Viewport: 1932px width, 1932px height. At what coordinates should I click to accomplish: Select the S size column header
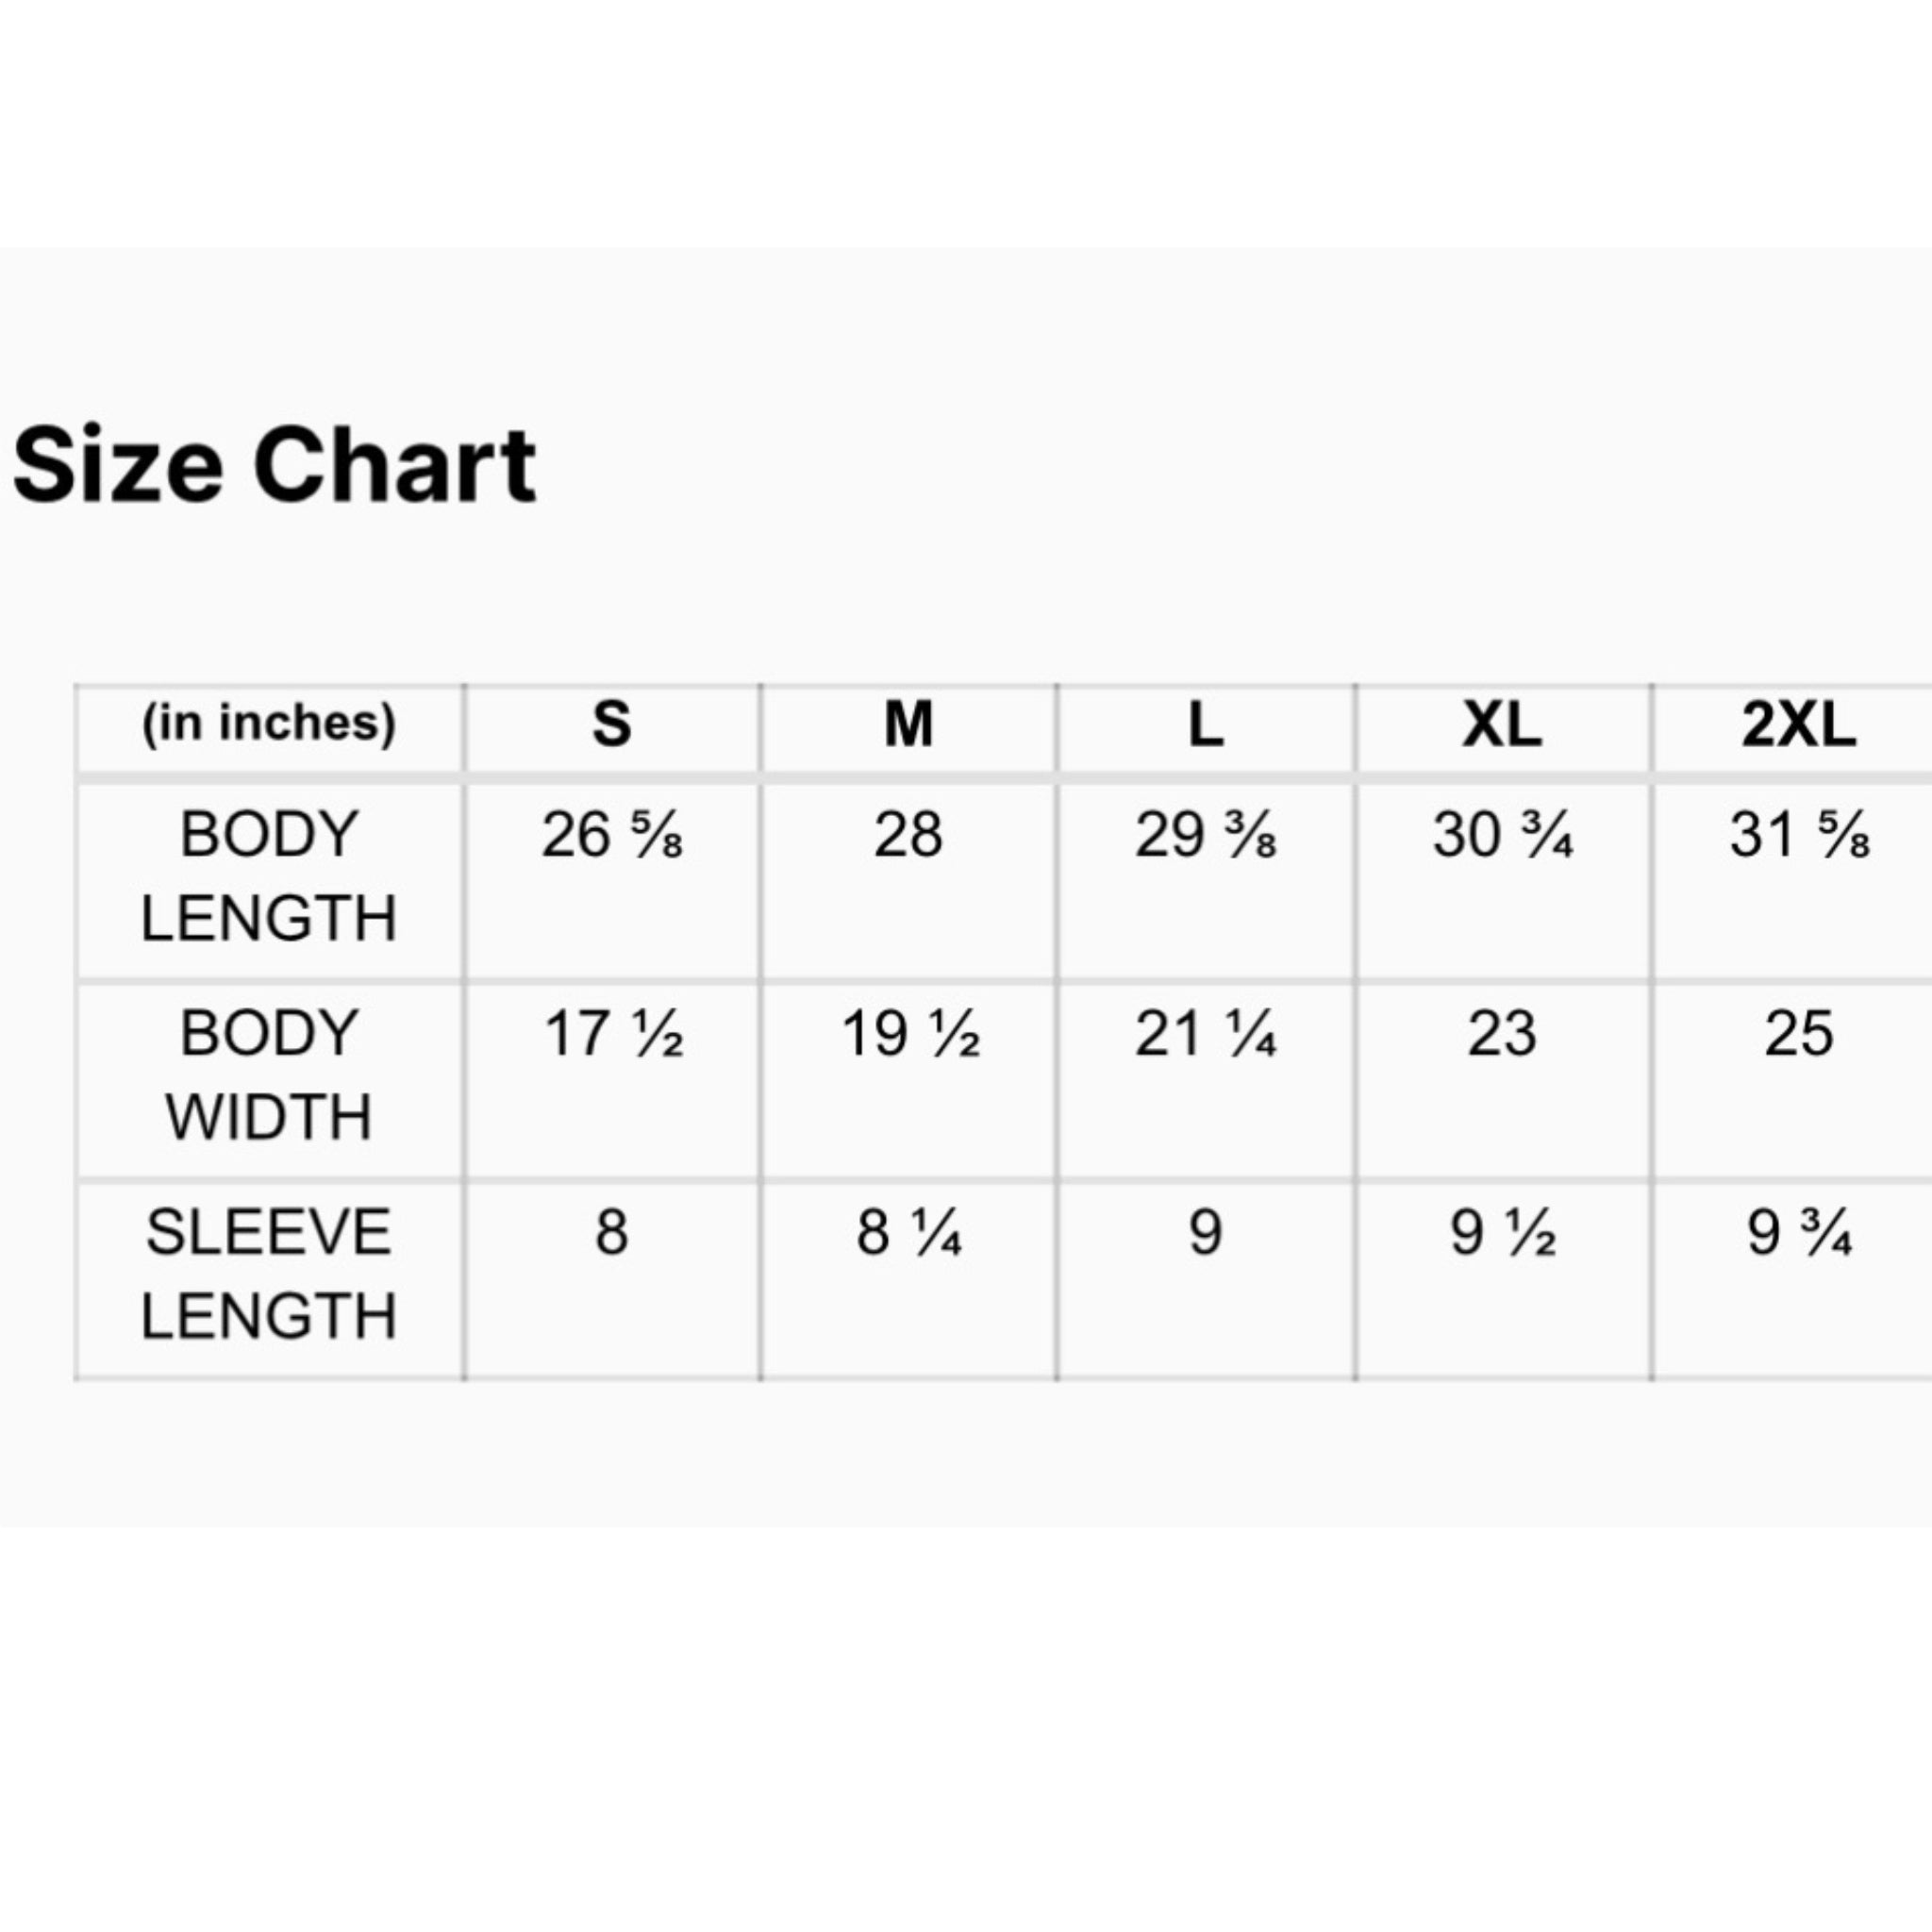coord(611,724)
